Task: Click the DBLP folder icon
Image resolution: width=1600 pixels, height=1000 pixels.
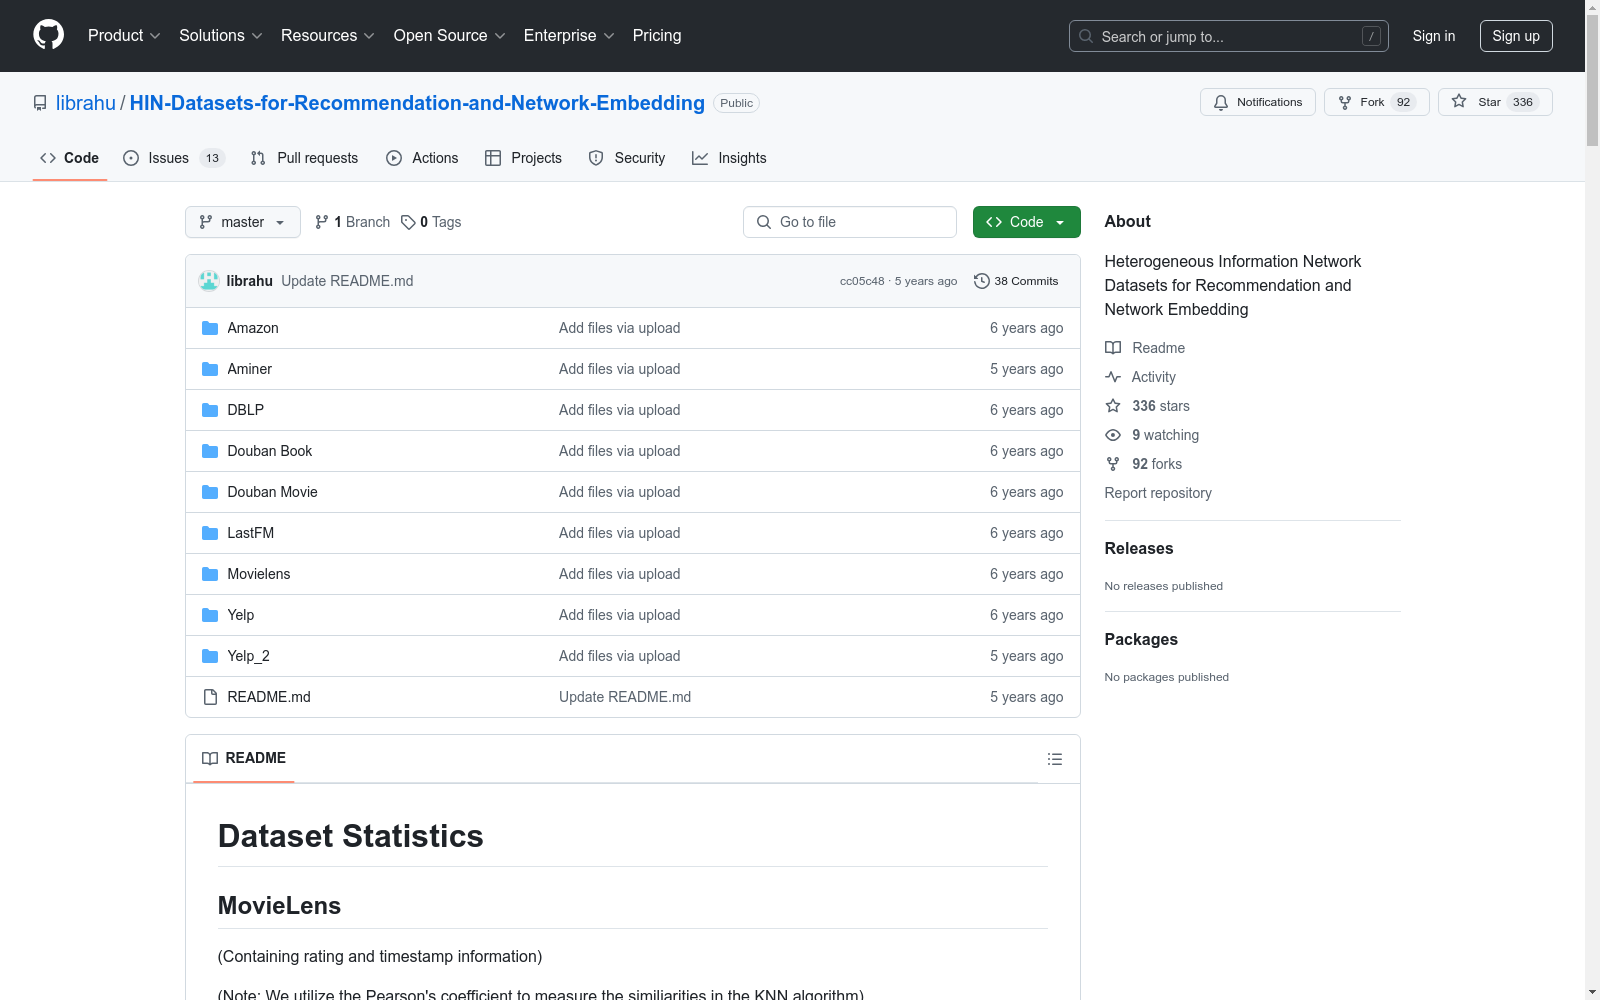Action: (210, 410)
